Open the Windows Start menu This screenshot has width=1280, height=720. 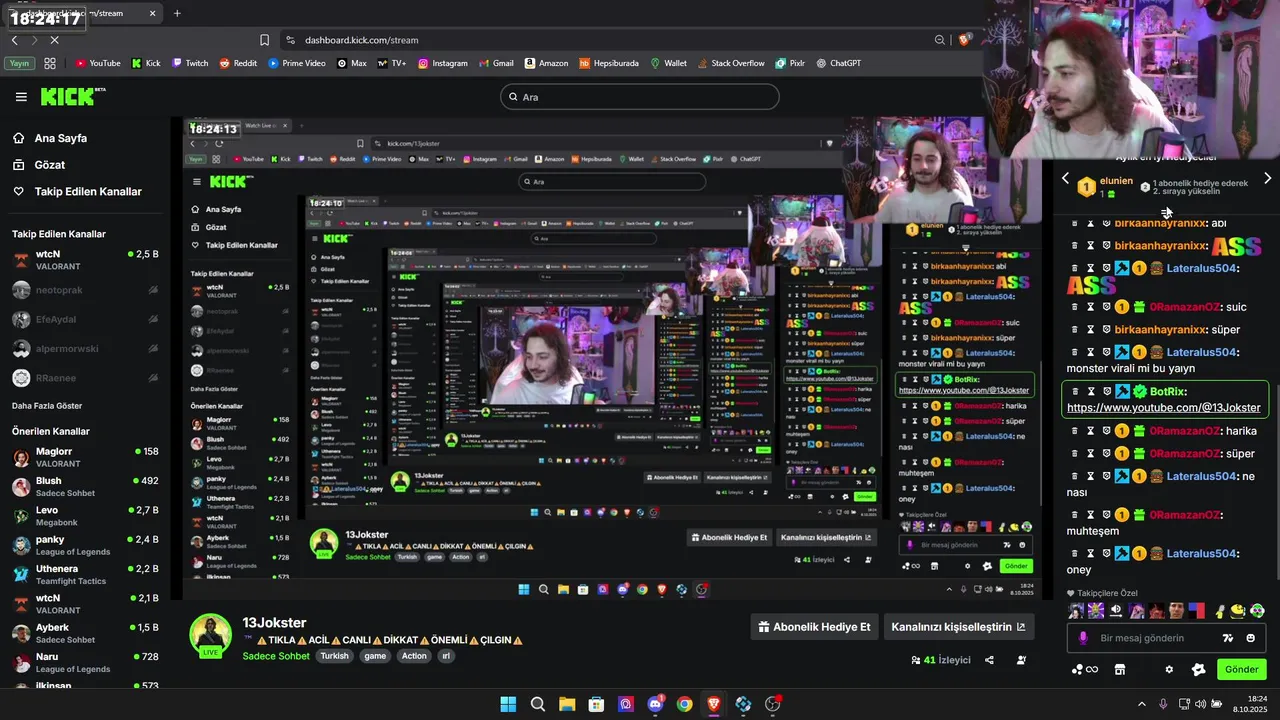(508, 704)
